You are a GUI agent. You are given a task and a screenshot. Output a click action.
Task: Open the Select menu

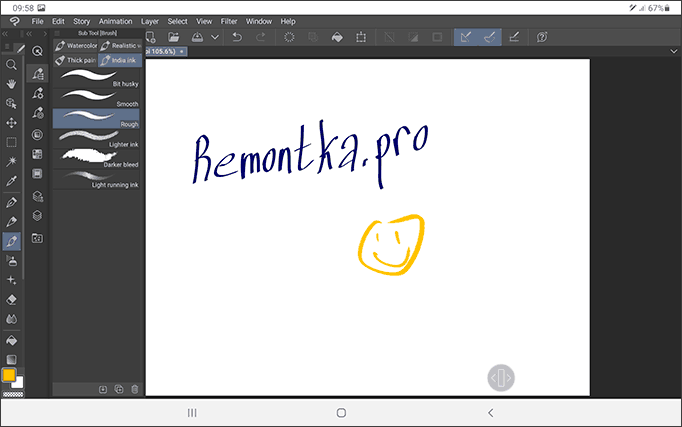pyautogui.click(x=177, y=21)
